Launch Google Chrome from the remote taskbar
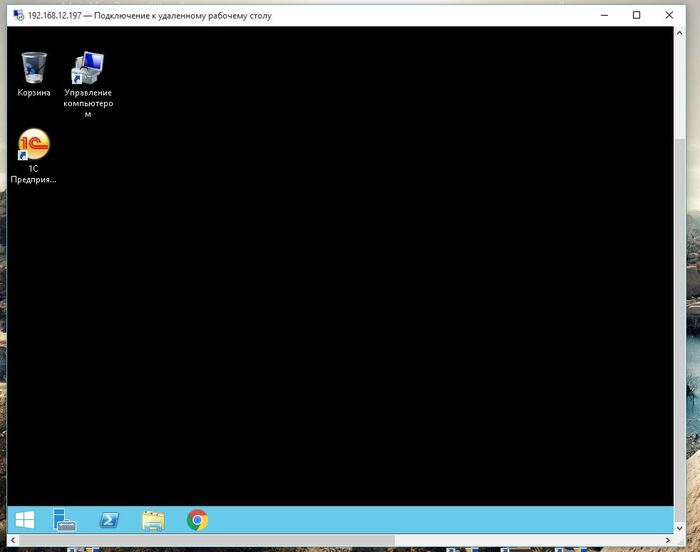The image size is (700, 552). tap(197, 520)
